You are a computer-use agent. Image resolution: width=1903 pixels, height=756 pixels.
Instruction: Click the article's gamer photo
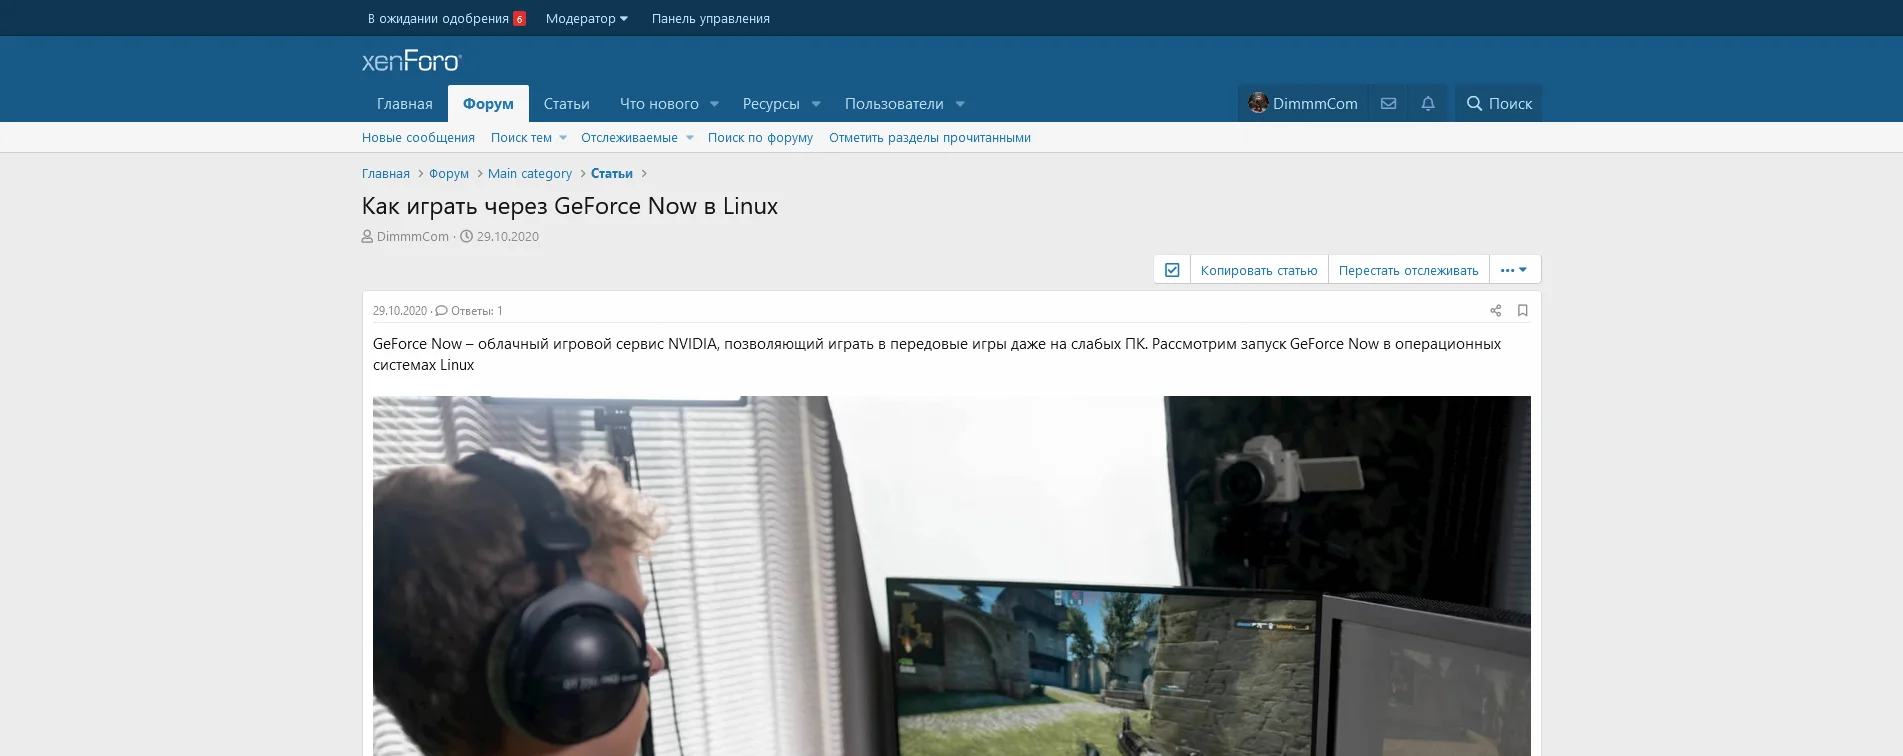tap(951, 575)
